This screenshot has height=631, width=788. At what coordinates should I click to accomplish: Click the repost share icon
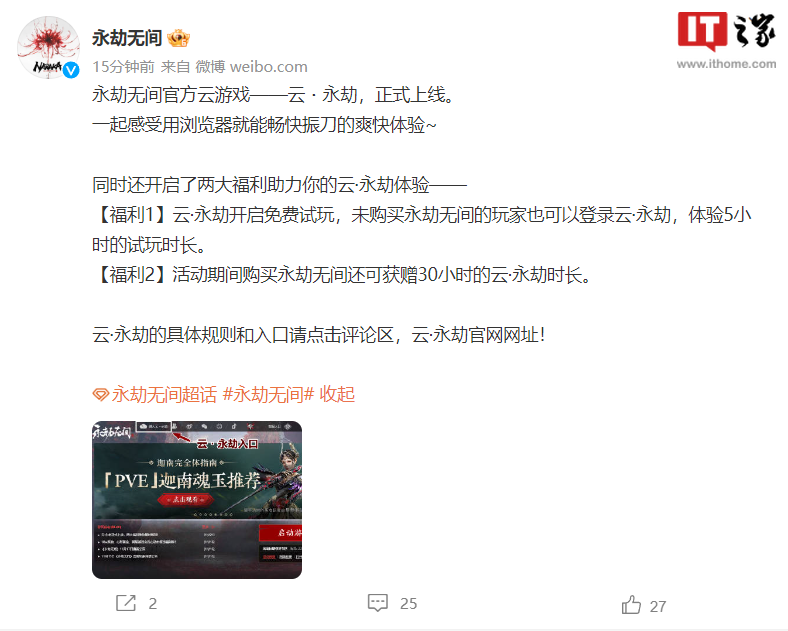point(126,602)
